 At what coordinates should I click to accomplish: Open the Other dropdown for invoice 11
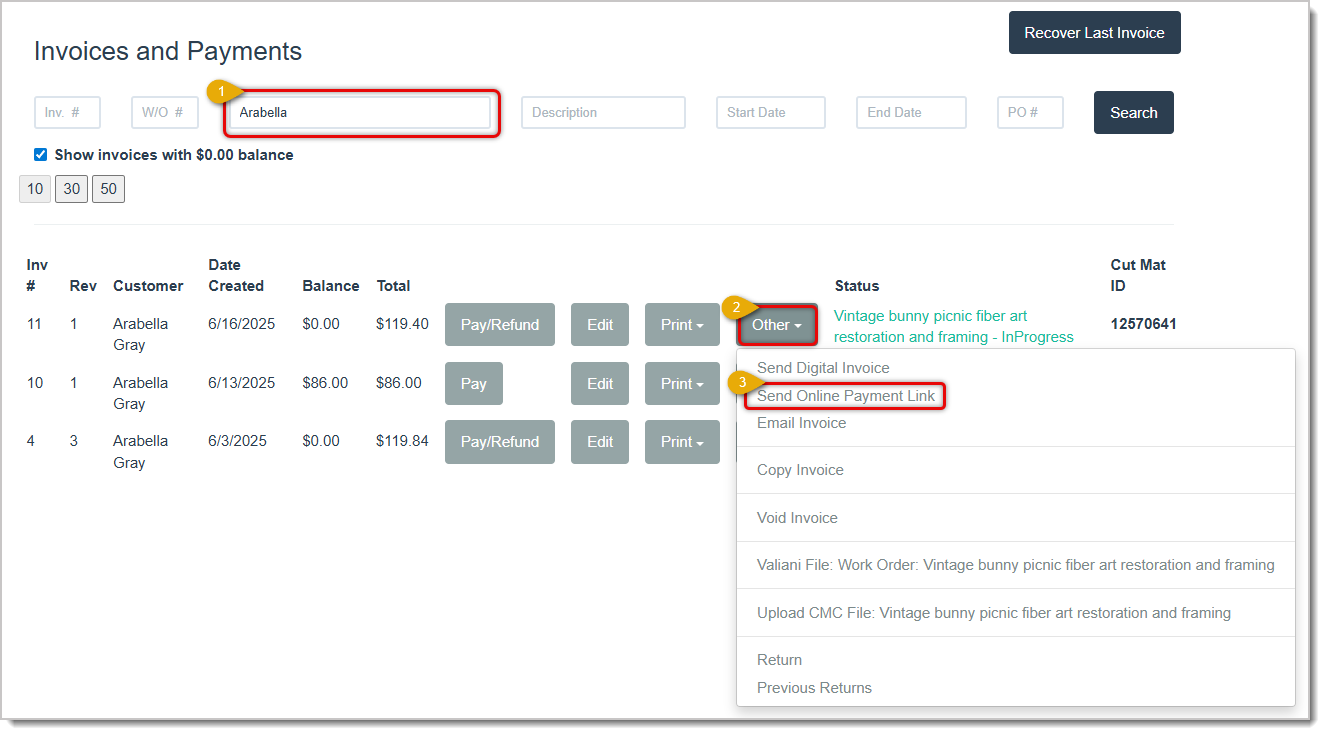(x=777, y=324)
